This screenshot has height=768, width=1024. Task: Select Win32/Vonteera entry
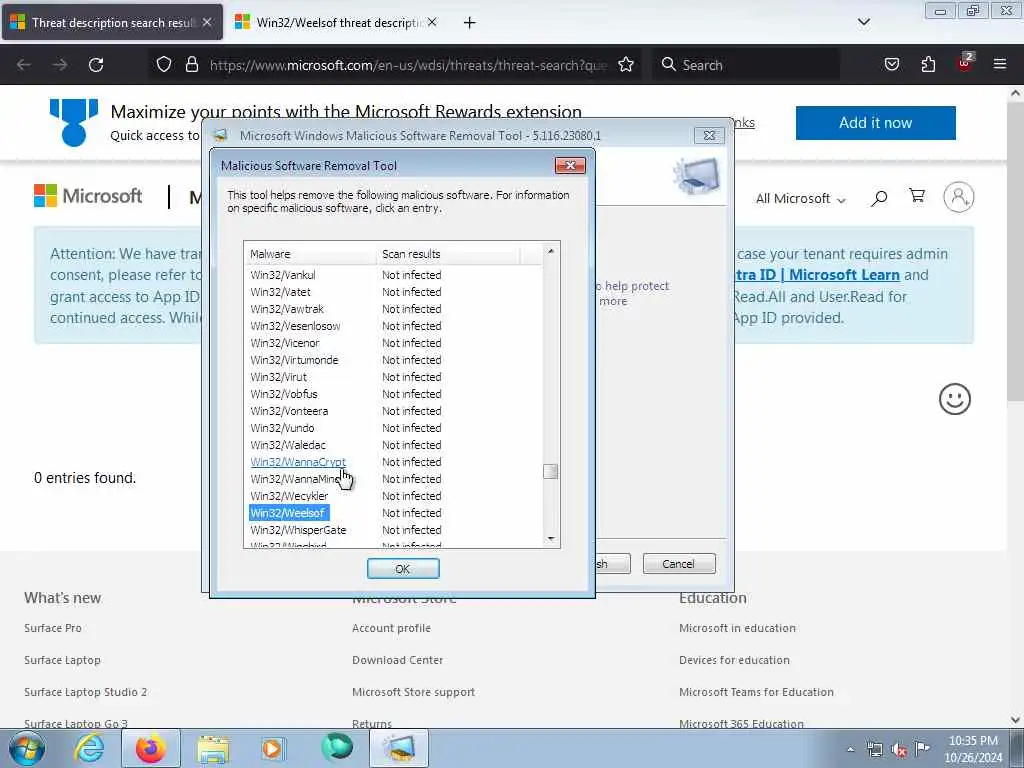pyautogui.click(x=289, y=411)
